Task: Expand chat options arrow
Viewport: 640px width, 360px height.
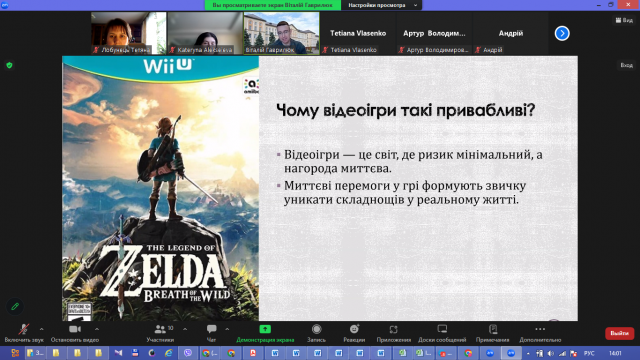Action: pyautogui.click(x=227, y=329)
